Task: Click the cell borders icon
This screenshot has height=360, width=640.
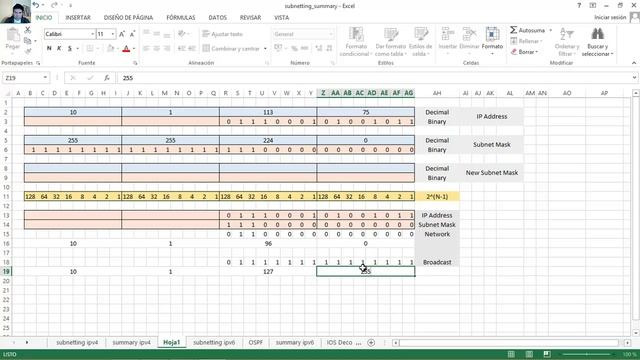Action: click(90, 49)
